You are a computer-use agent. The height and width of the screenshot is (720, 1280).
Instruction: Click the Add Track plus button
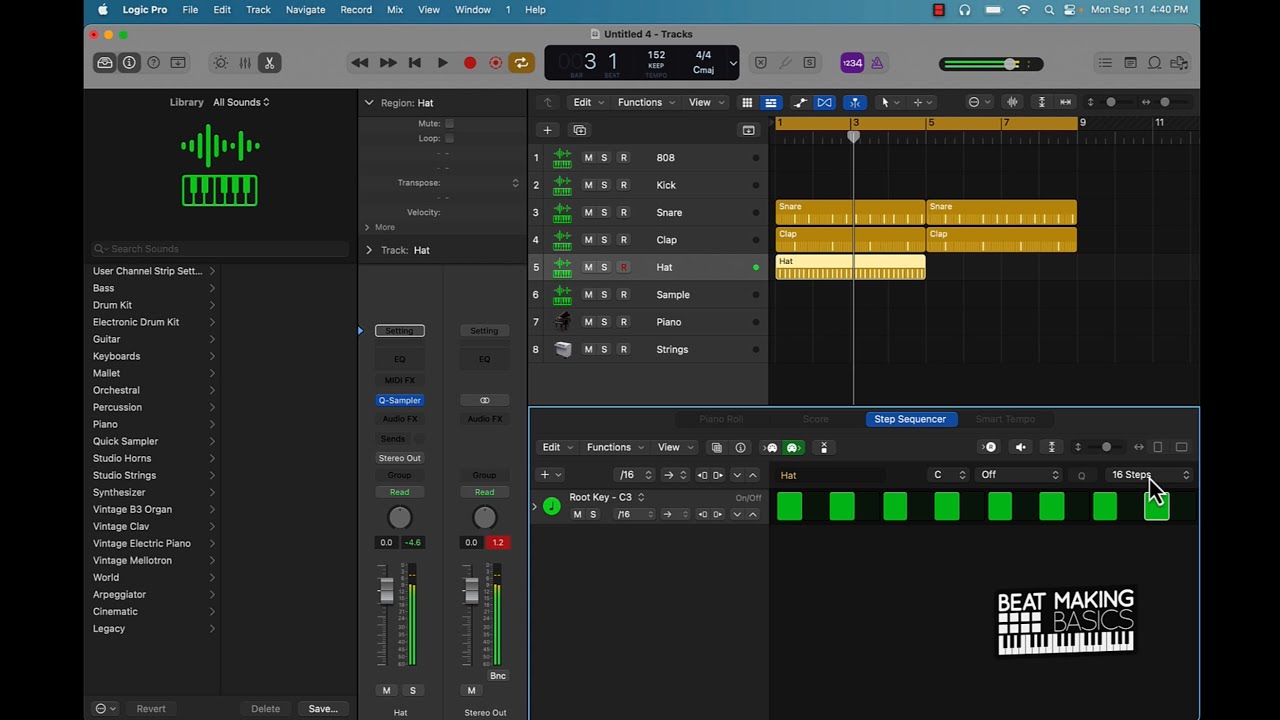[547, 130]
